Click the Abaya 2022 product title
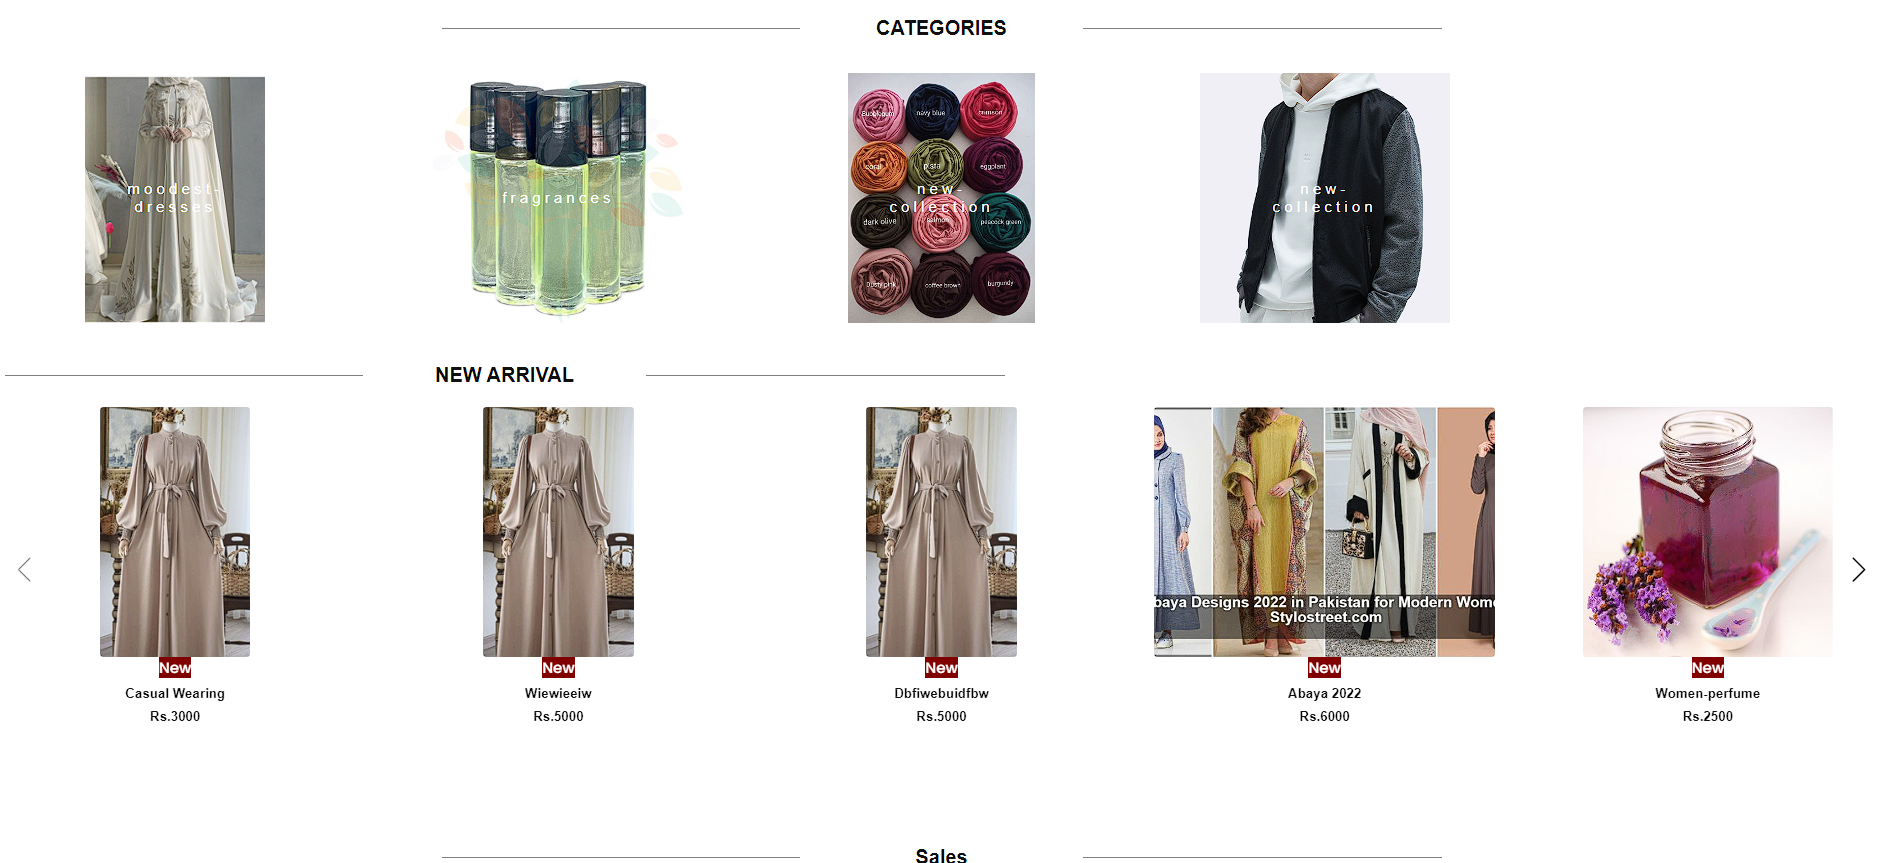The width and height of the screenshot is (1877, 863). point(1324,693)
